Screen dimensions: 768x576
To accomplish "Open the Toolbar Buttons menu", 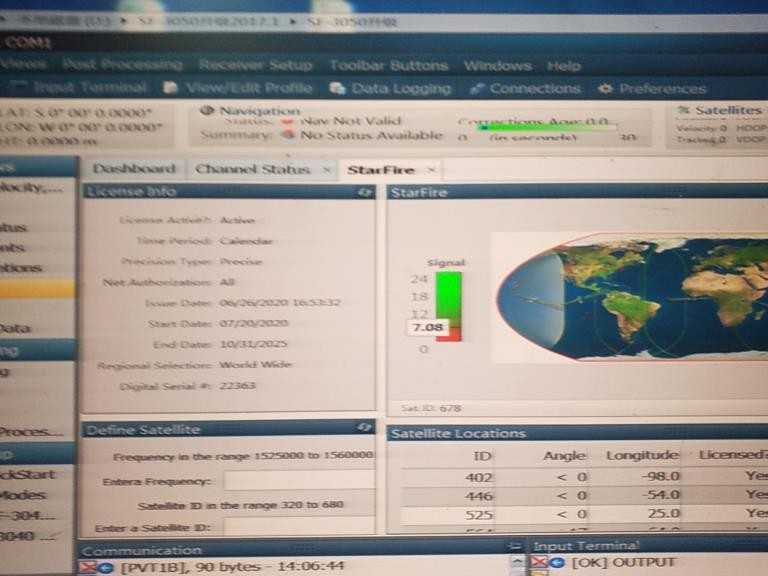I will coord(389,65).
